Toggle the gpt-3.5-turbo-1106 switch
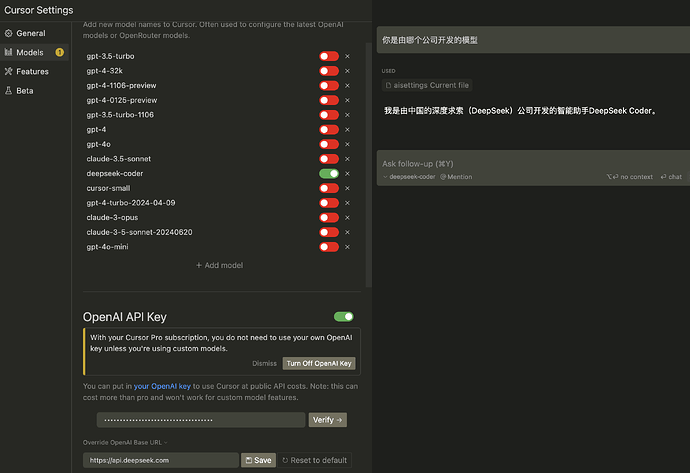The height and width of the screenshot is (473, 690). [329, 115]
